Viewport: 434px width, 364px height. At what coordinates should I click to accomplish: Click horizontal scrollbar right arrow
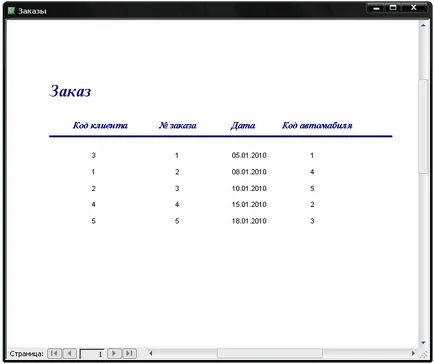pos(413,353)
